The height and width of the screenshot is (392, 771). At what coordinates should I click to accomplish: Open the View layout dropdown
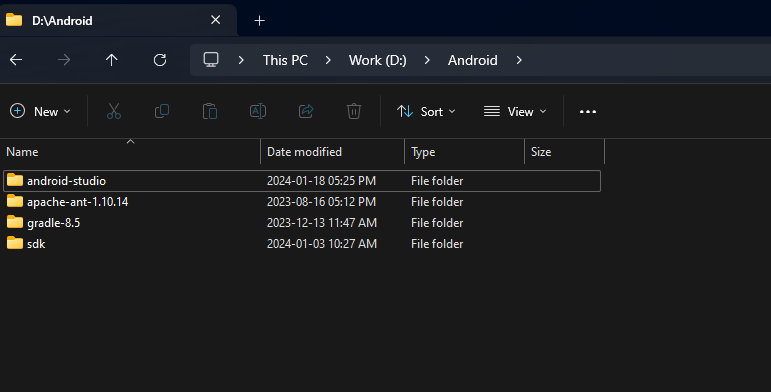click(x=515, y=112)
